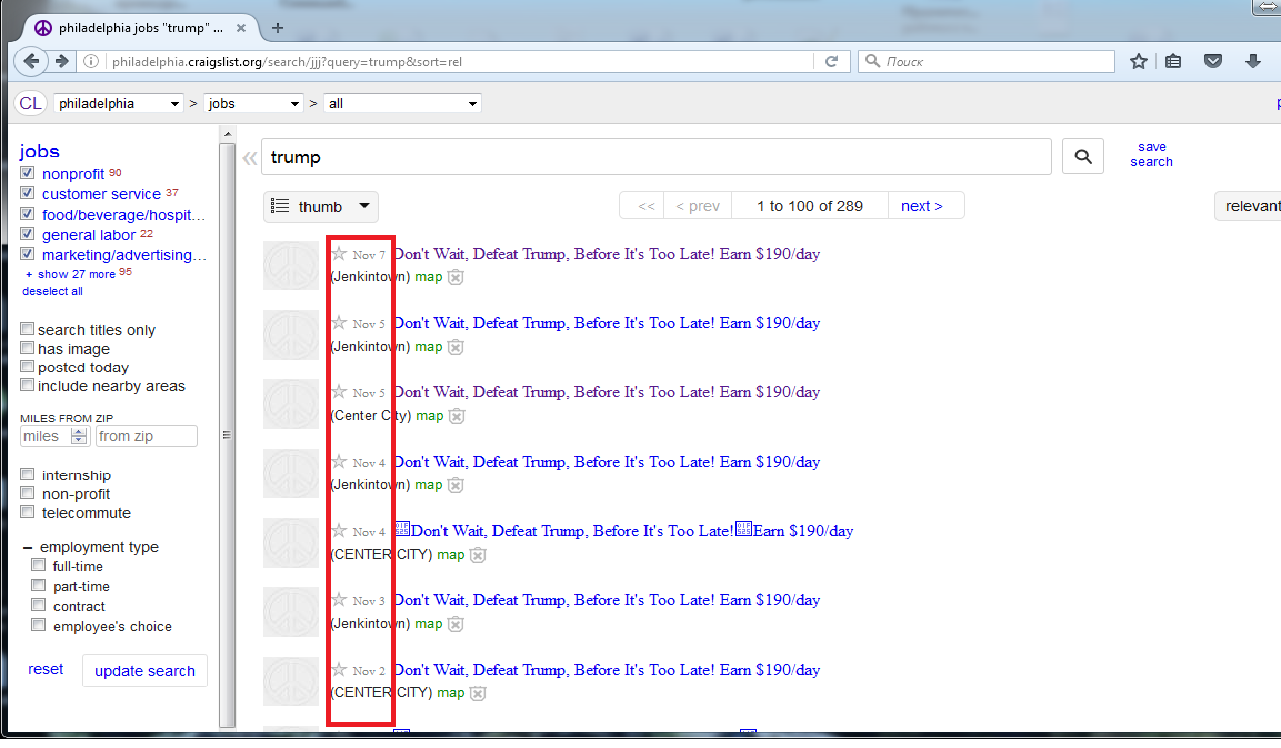Click the browser forward arrow button
This screenshot has height=748, width=1281.
pos(62,61)
